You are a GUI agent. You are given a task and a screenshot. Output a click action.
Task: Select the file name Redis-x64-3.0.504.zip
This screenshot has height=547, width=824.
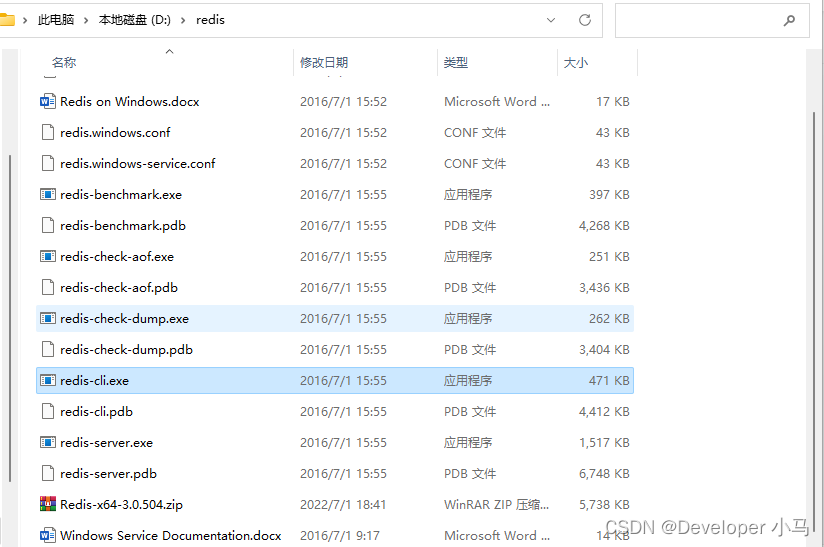121,504
